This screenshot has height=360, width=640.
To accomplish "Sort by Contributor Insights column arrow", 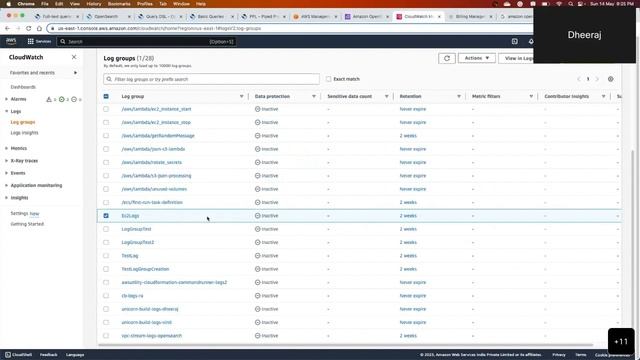I will pyautogui.click(x=603, y=96).
